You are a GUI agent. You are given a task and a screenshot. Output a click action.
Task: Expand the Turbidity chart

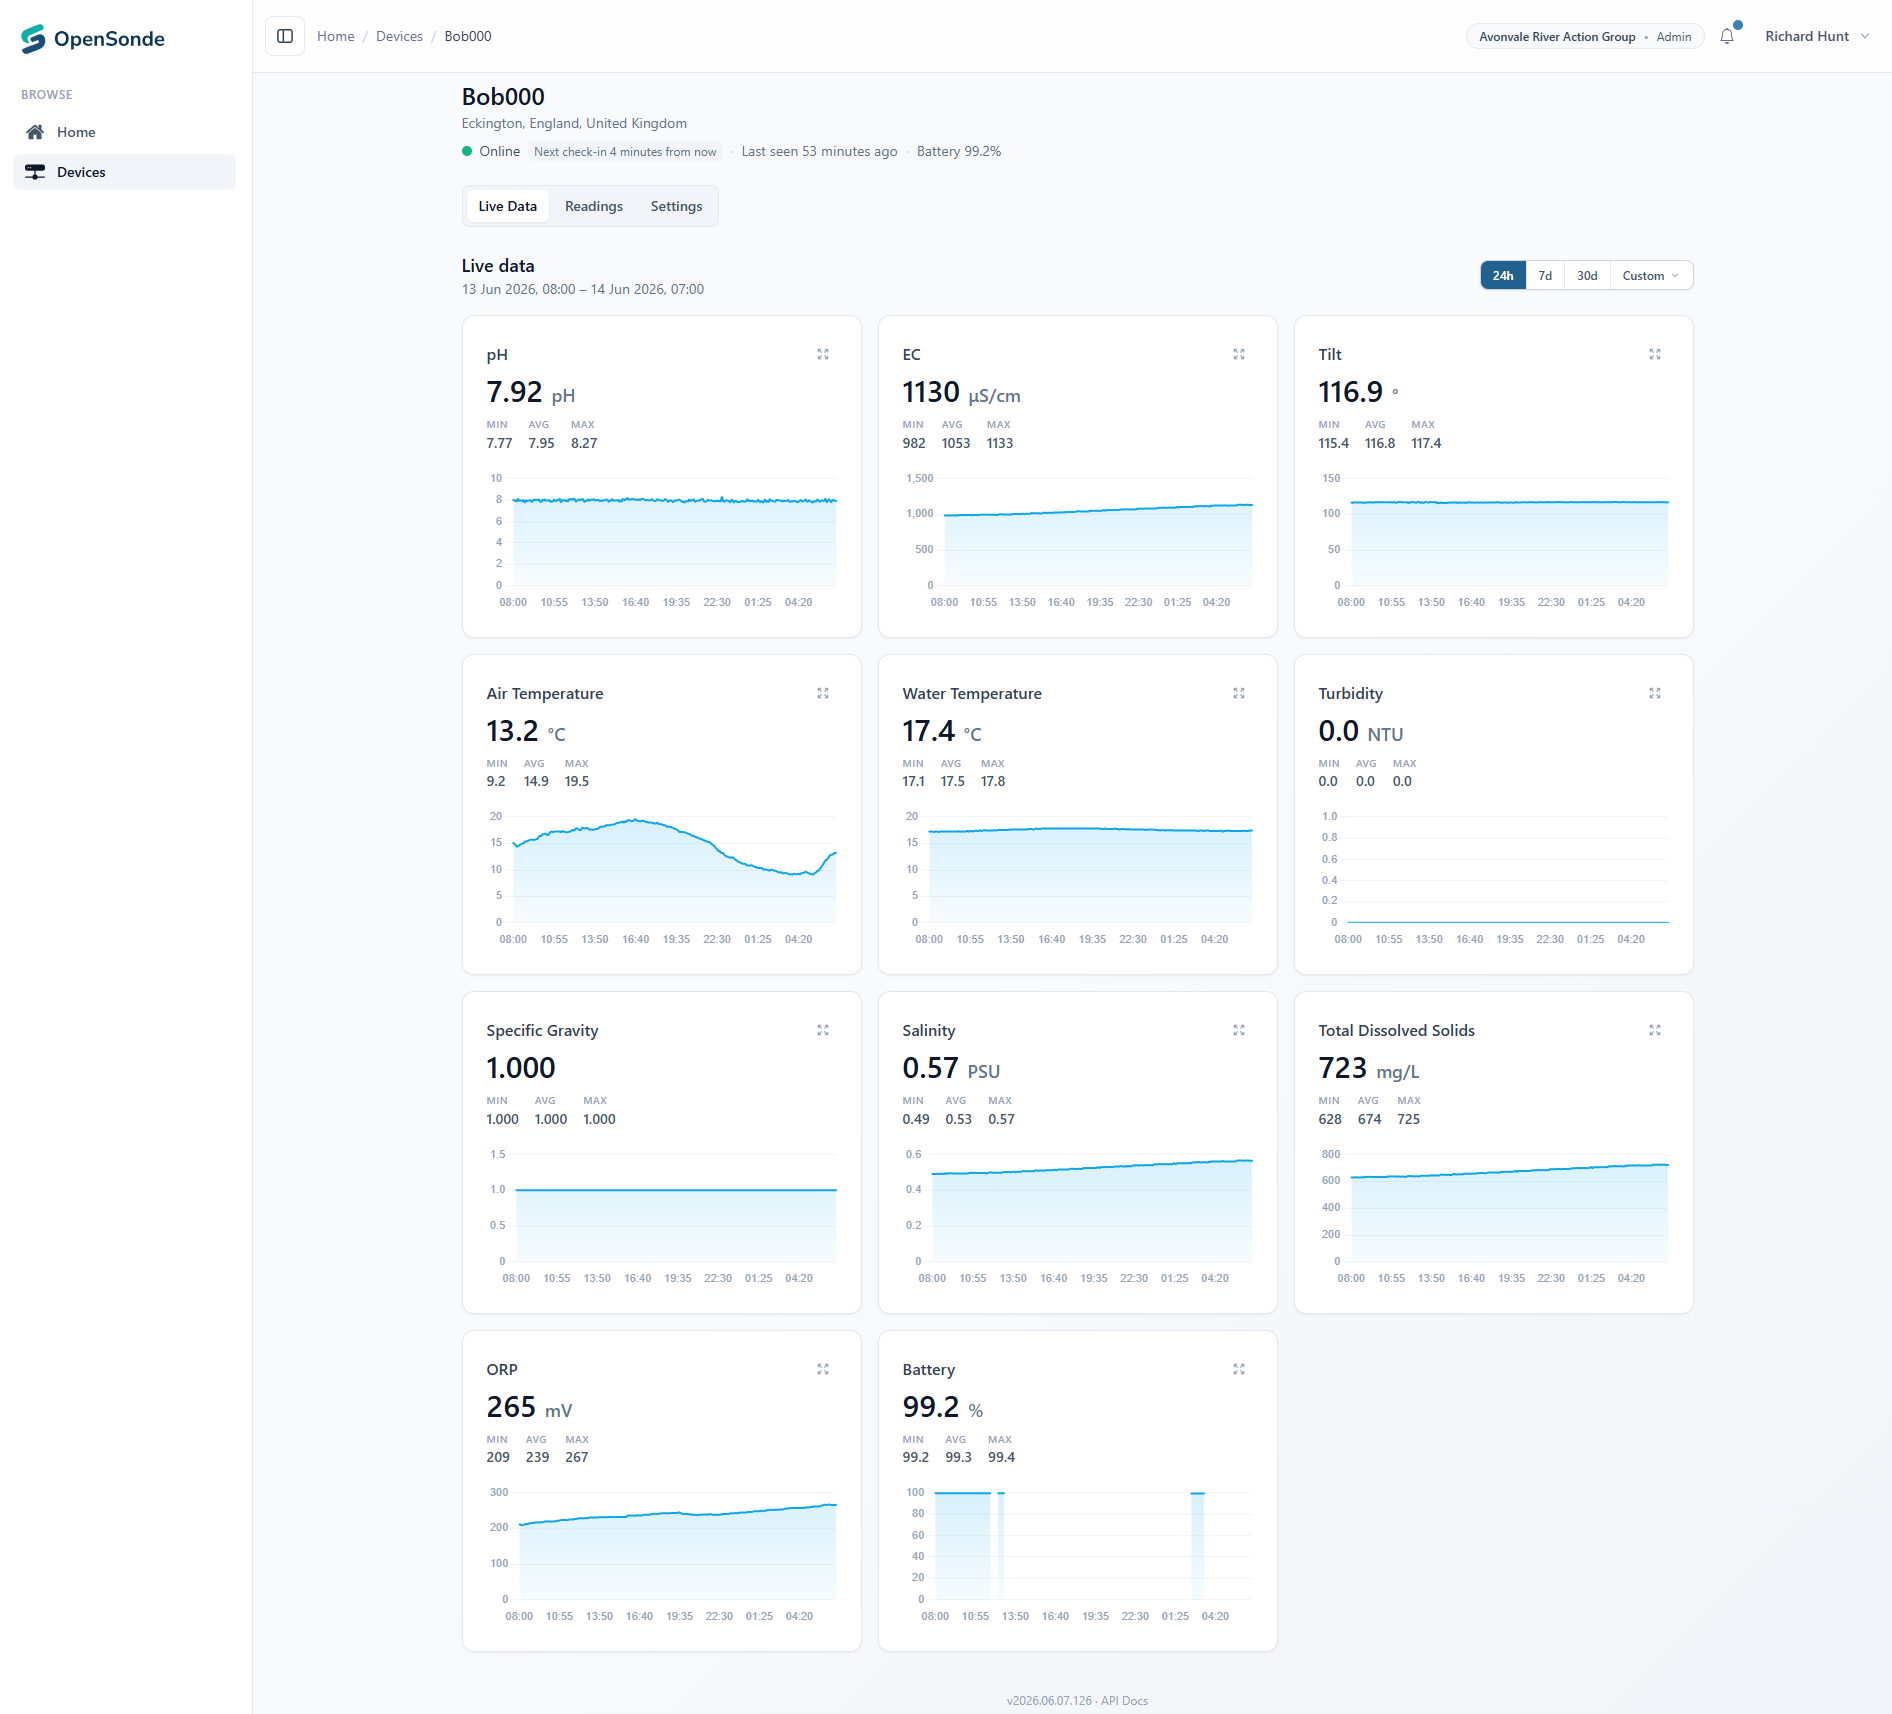[1655, 693]
